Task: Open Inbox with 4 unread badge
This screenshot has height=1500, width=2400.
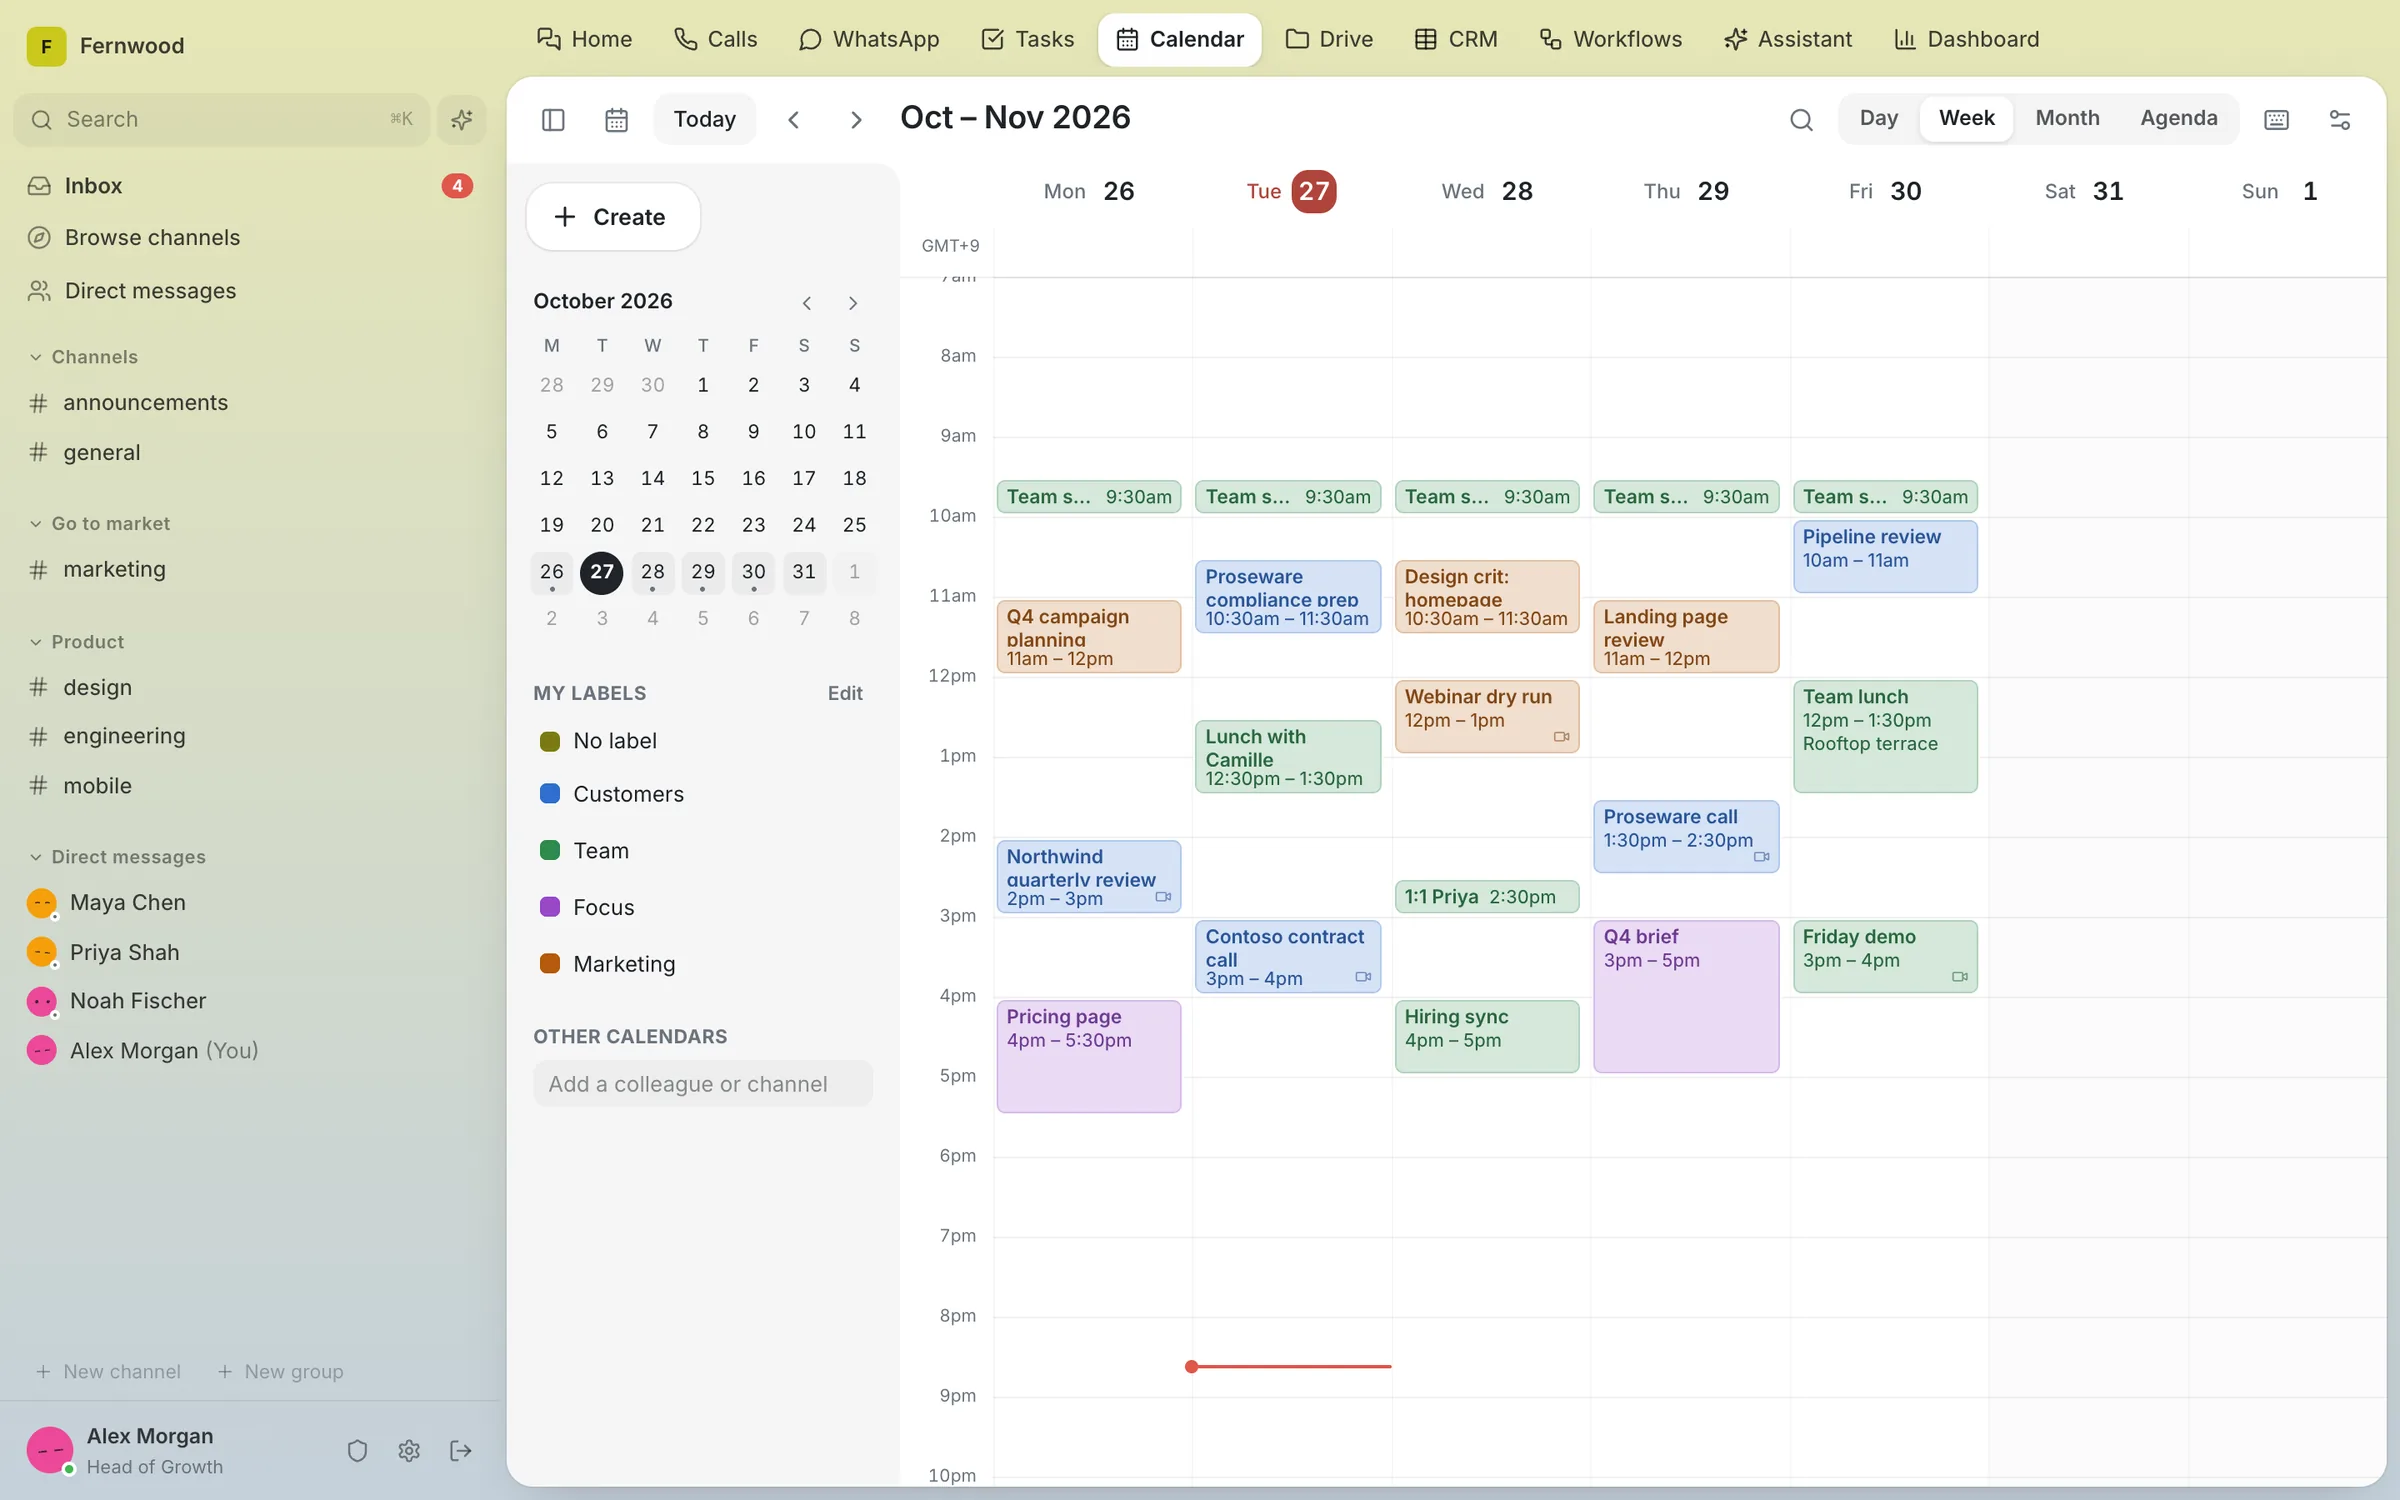Action: tap(250, 186)
